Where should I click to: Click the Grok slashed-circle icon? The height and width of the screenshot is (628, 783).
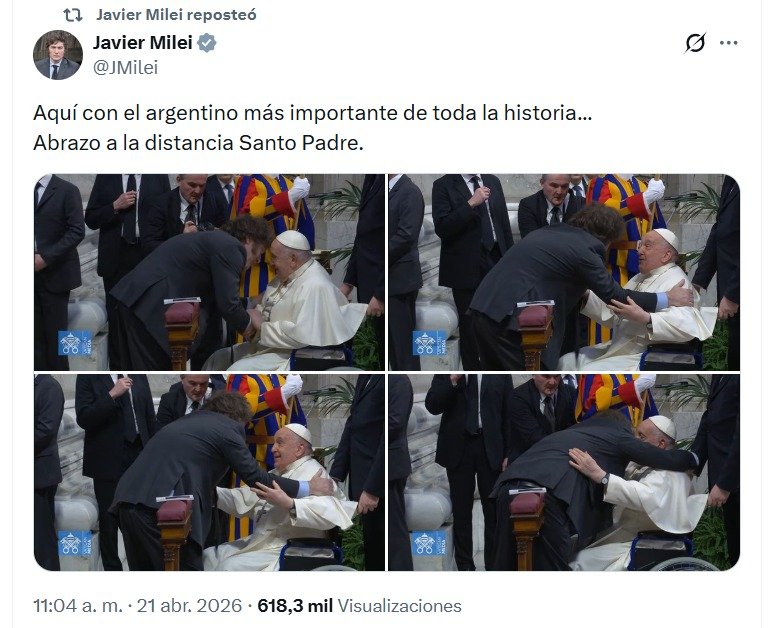[695, 43]
